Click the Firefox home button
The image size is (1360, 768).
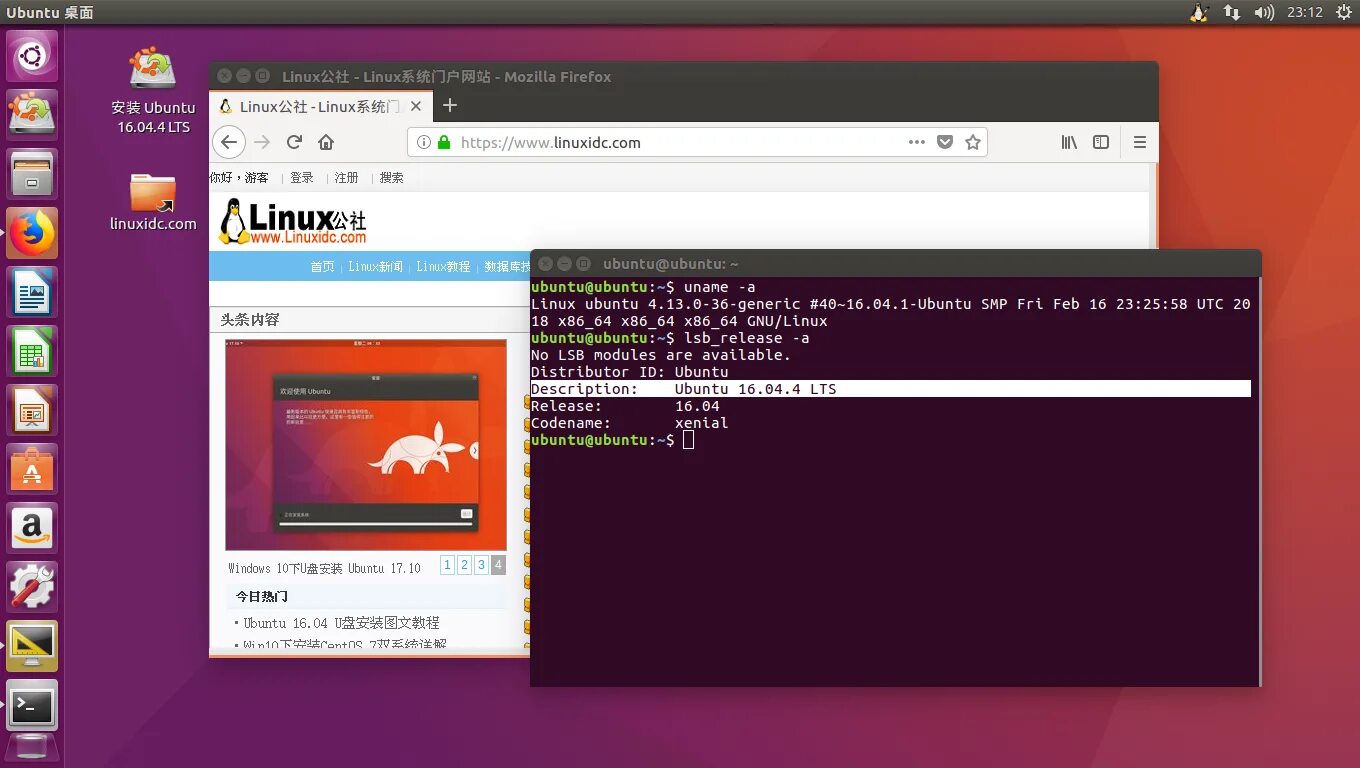click(x=326, y=142)
